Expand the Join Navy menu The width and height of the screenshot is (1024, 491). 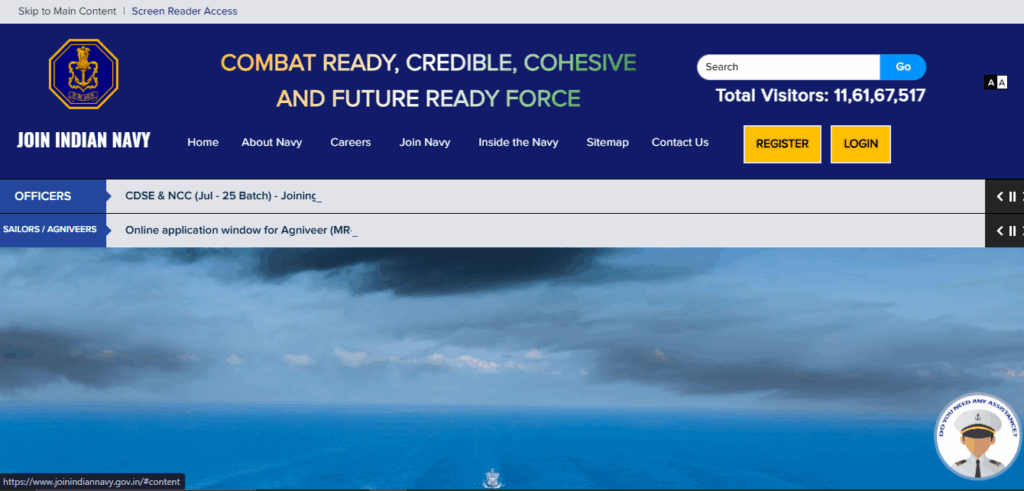[424, 143]
